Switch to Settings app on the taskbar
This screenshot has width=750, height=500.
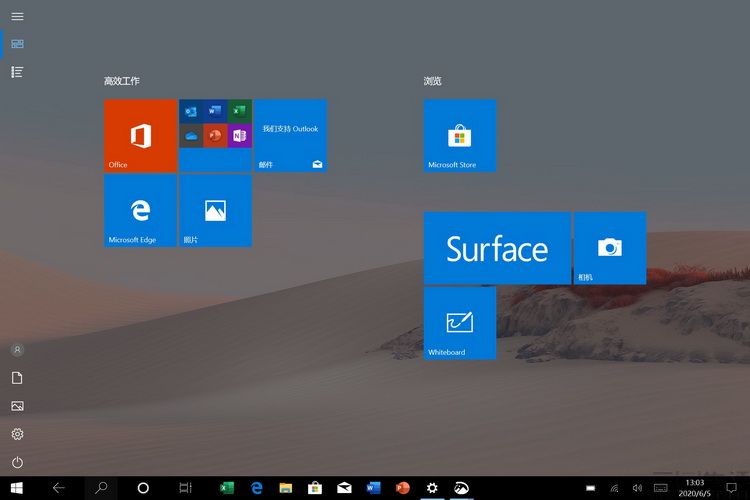coord(432,488)
